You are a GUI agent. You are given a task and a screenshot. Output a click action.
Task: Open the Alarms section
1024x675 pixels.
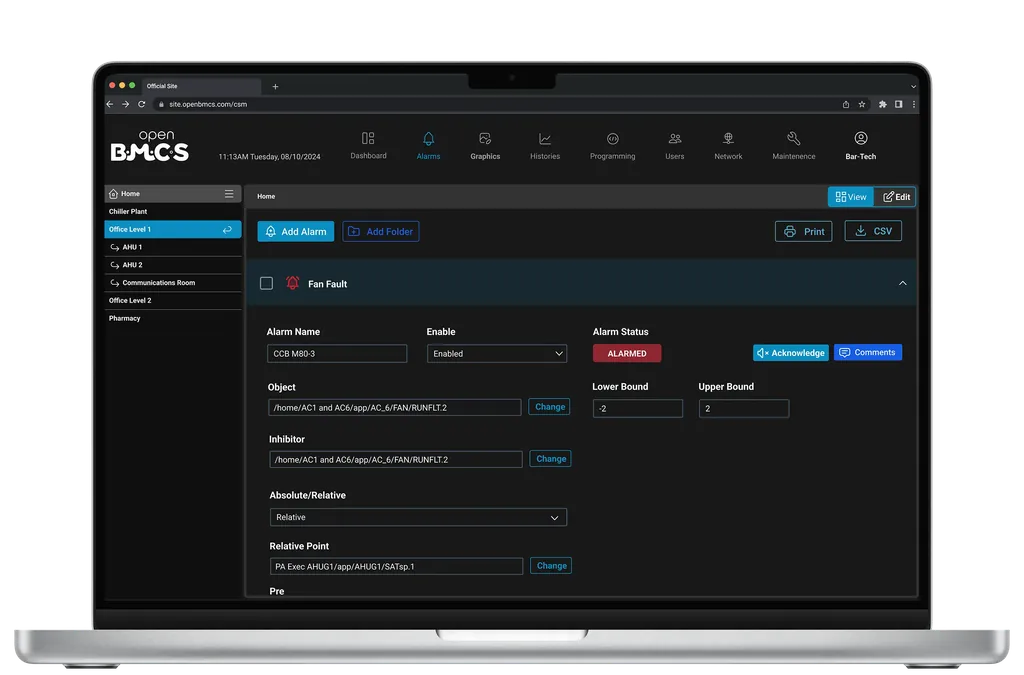pos(428,146)
